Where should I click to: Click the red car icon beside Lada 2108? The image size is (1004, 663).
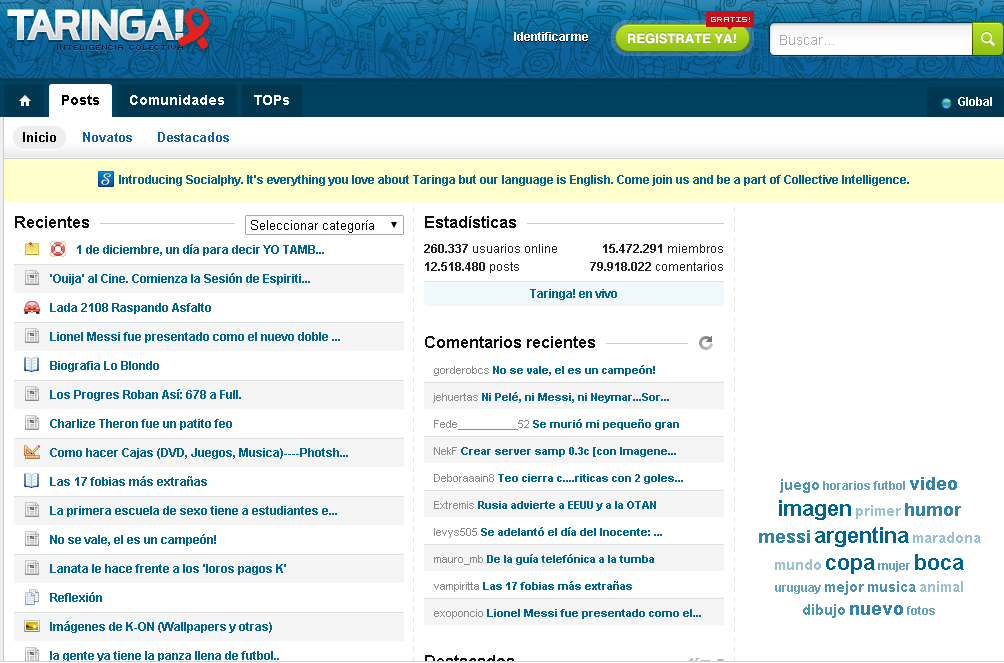(x=32, y=307)
